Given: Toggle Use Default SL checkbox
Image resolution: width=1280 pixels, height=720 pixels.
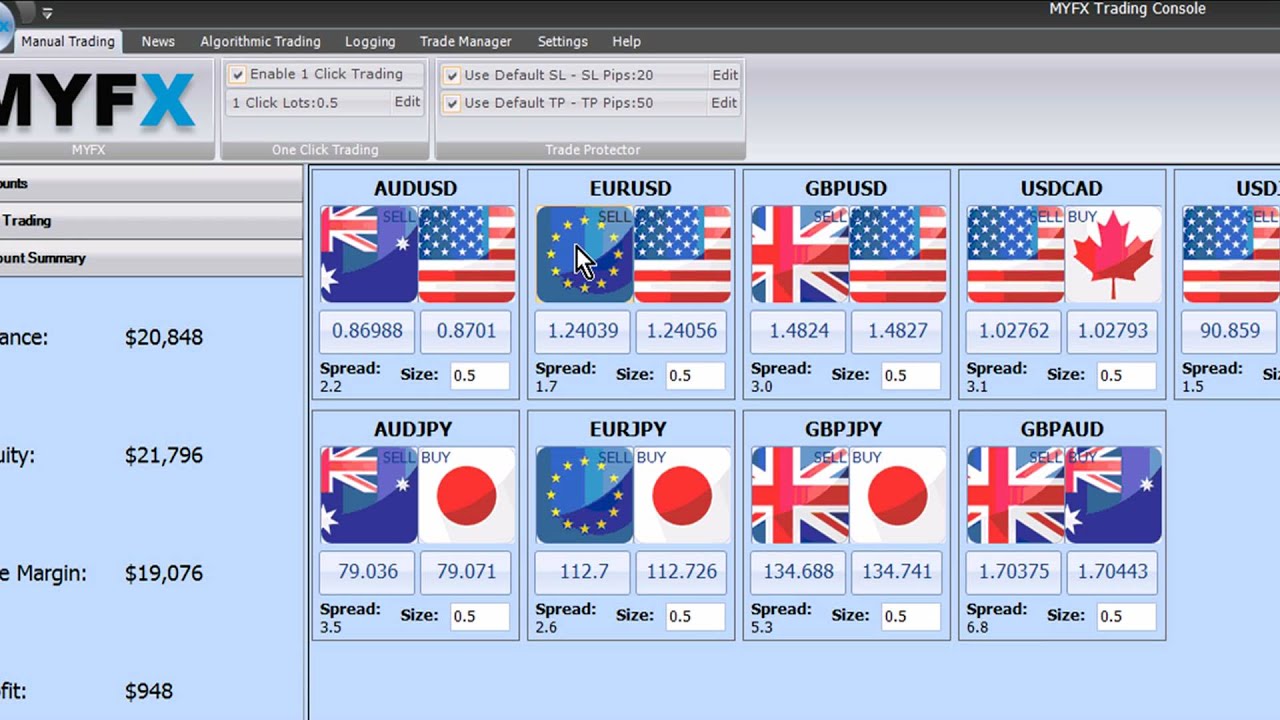Looking at the screenshot, I should pyautogui.click(x=452, y=75).
